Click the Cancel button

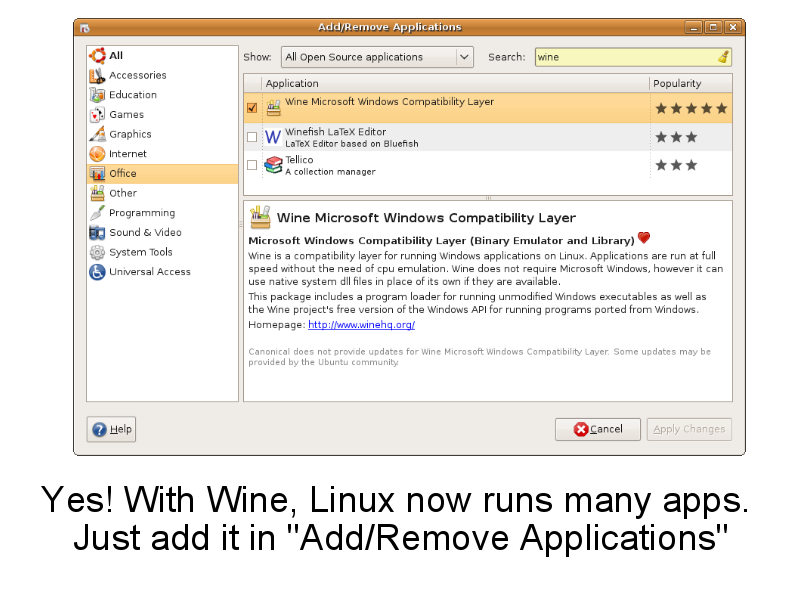pyautogui.click(x=597, y=429)
